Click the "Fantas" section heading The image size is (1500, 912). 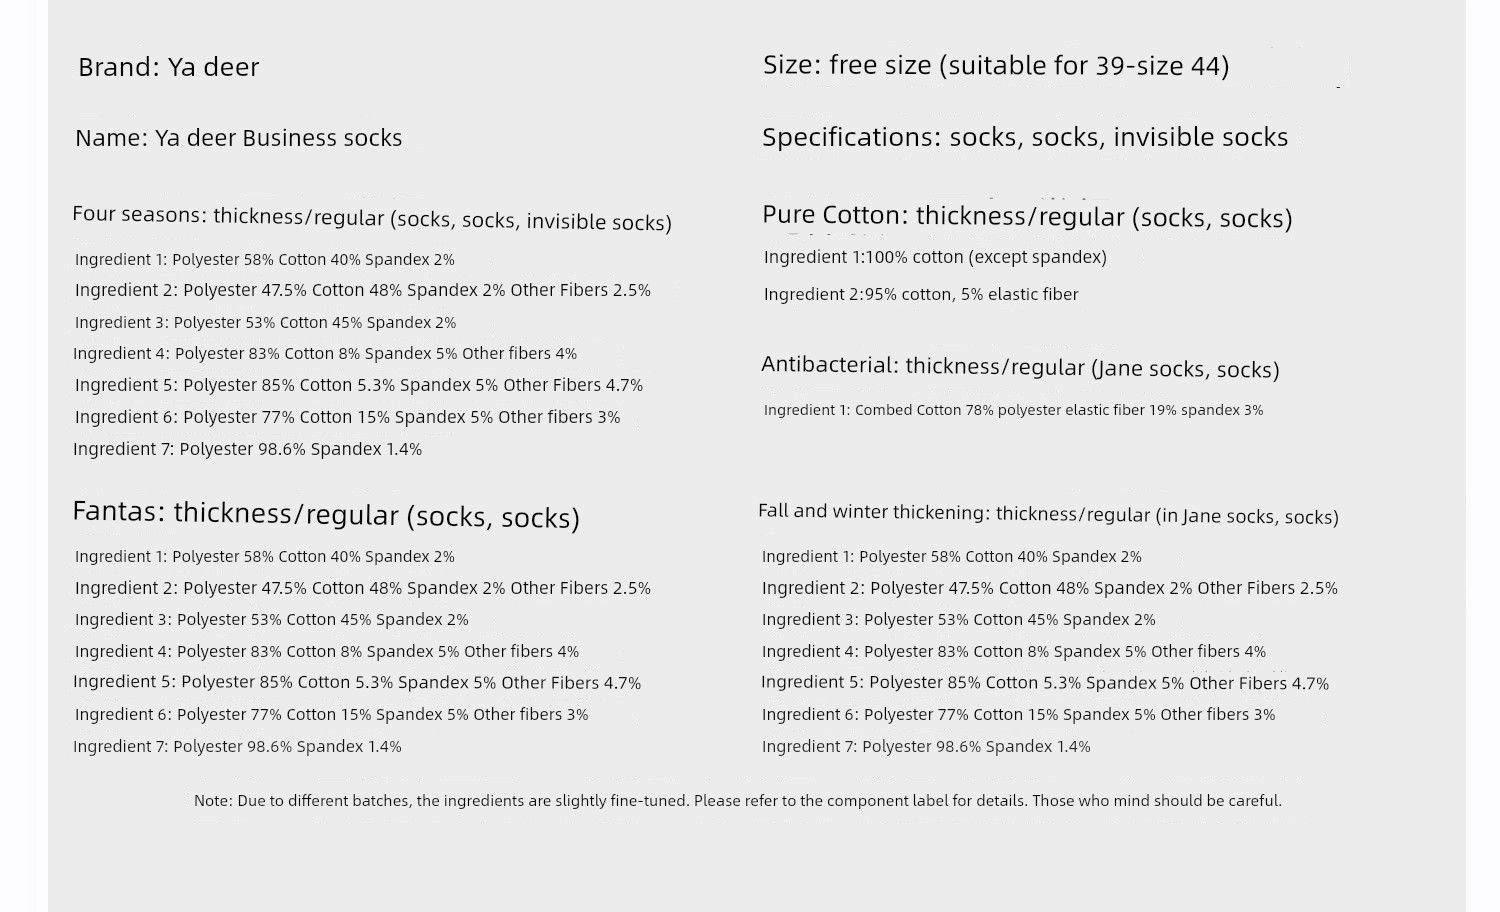click(326, 514)
